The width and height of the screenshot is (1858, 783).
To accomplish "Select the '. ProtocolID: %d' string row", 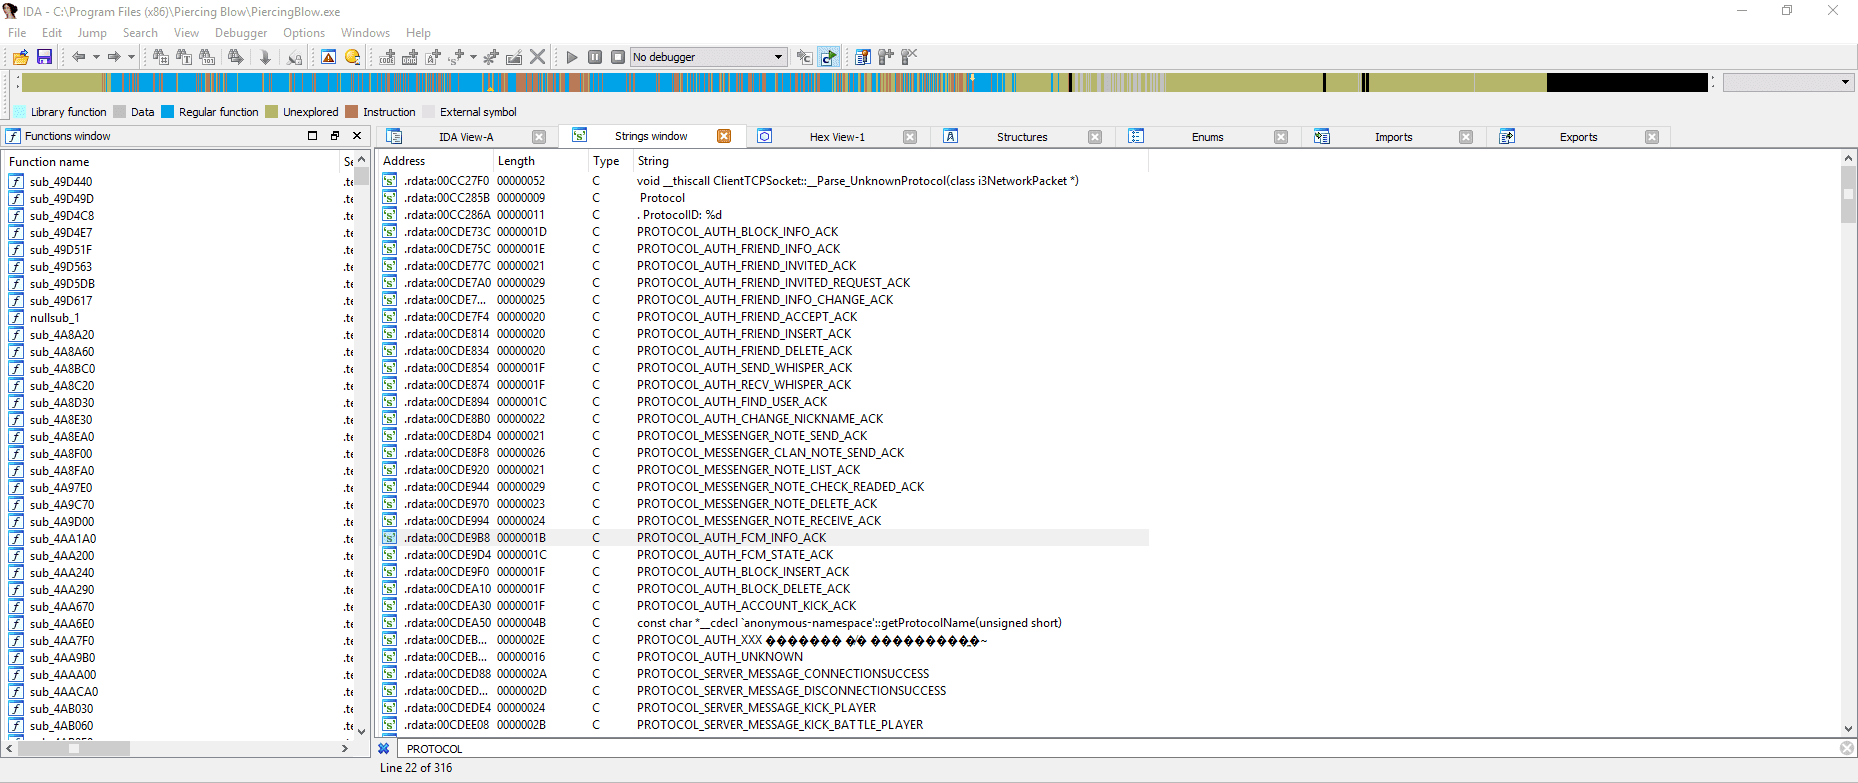I will (764, 215).
